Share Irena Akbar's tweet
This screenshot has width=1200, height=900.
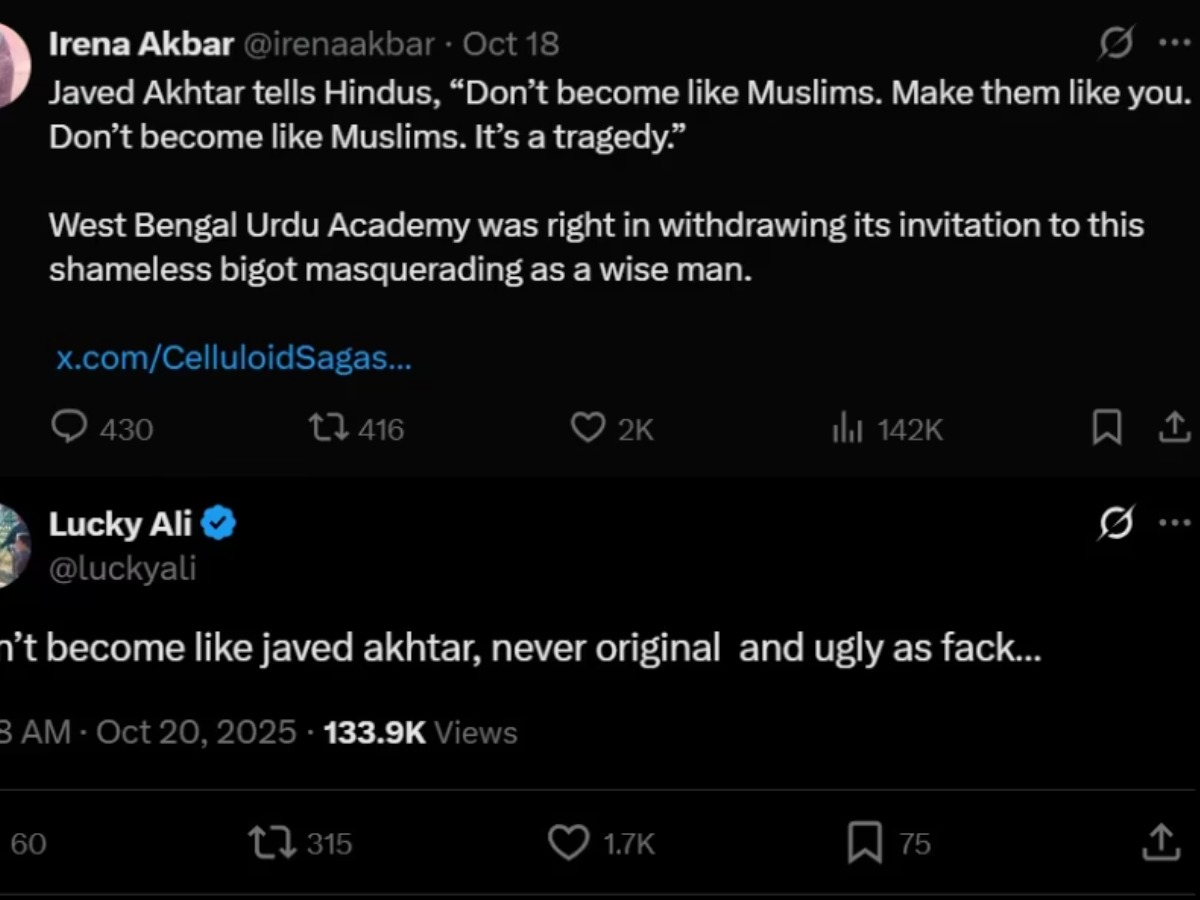coord(1173,429)
